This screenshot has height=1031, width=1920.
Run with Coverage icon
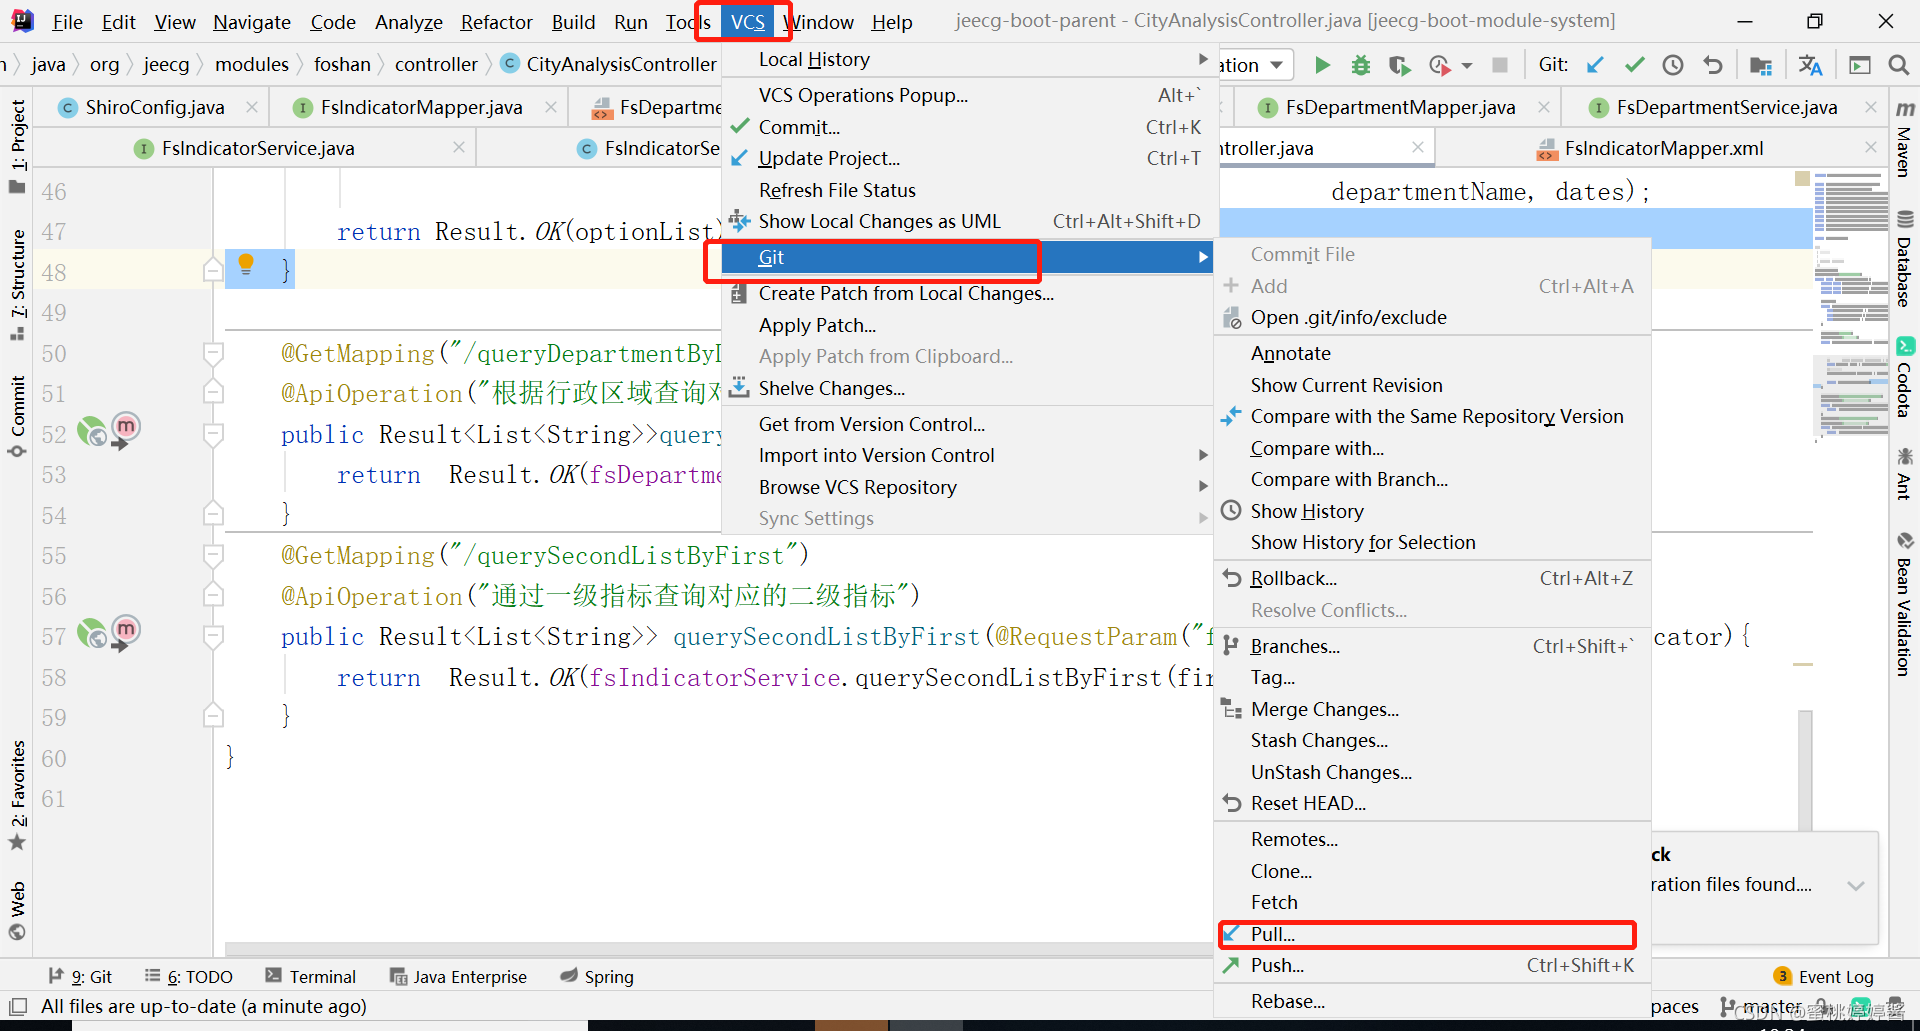[x=1399, y=65]
